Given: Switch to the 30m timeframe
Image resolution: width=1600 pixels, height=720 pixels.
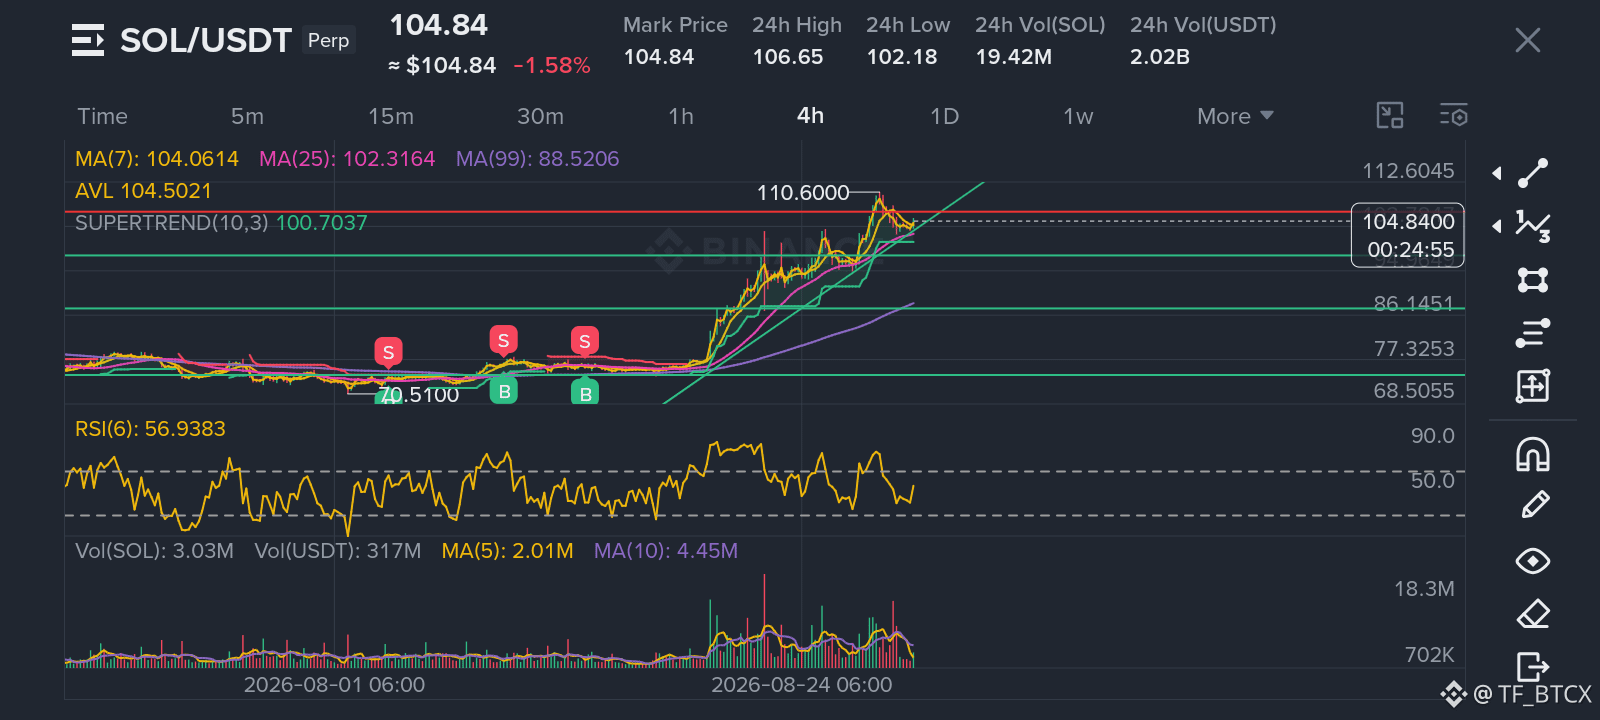Looking at the screenshot, I should (540, 116).
